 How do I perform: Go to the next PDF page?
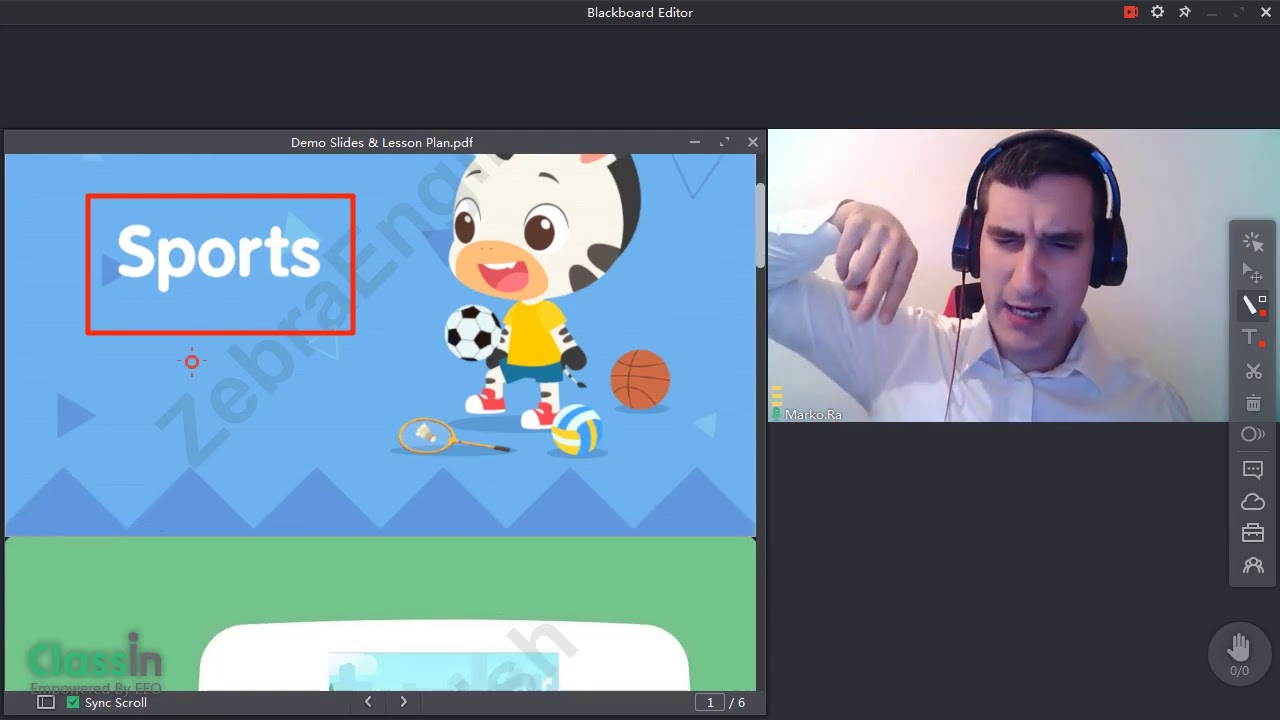(403, 702)
